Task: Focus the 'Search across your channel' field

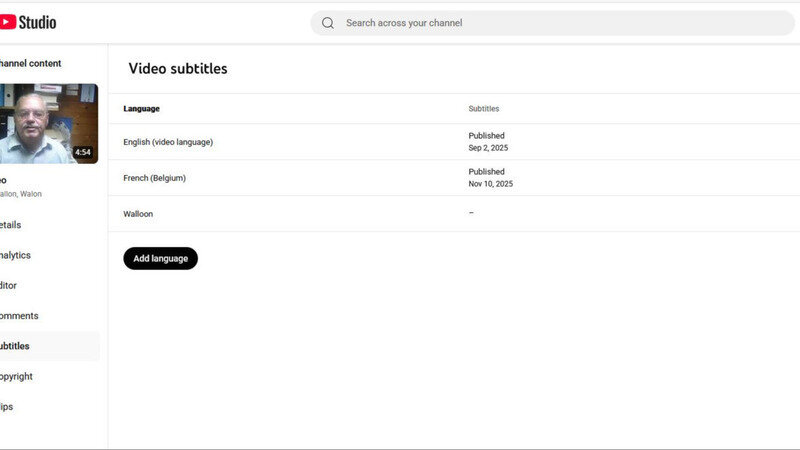Action: [x=560, y=23]
